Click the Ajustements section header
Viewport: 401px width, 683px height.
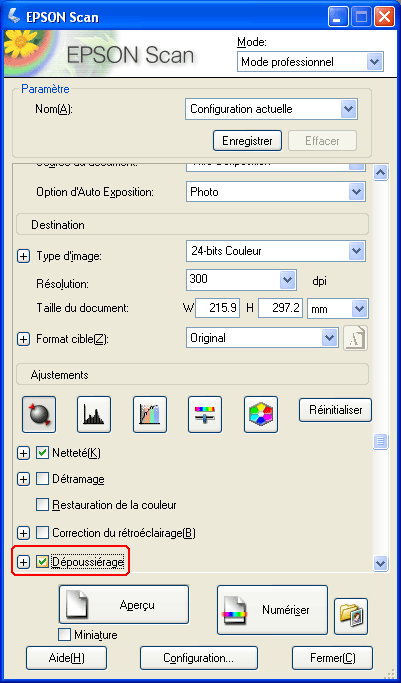point(192,375)
